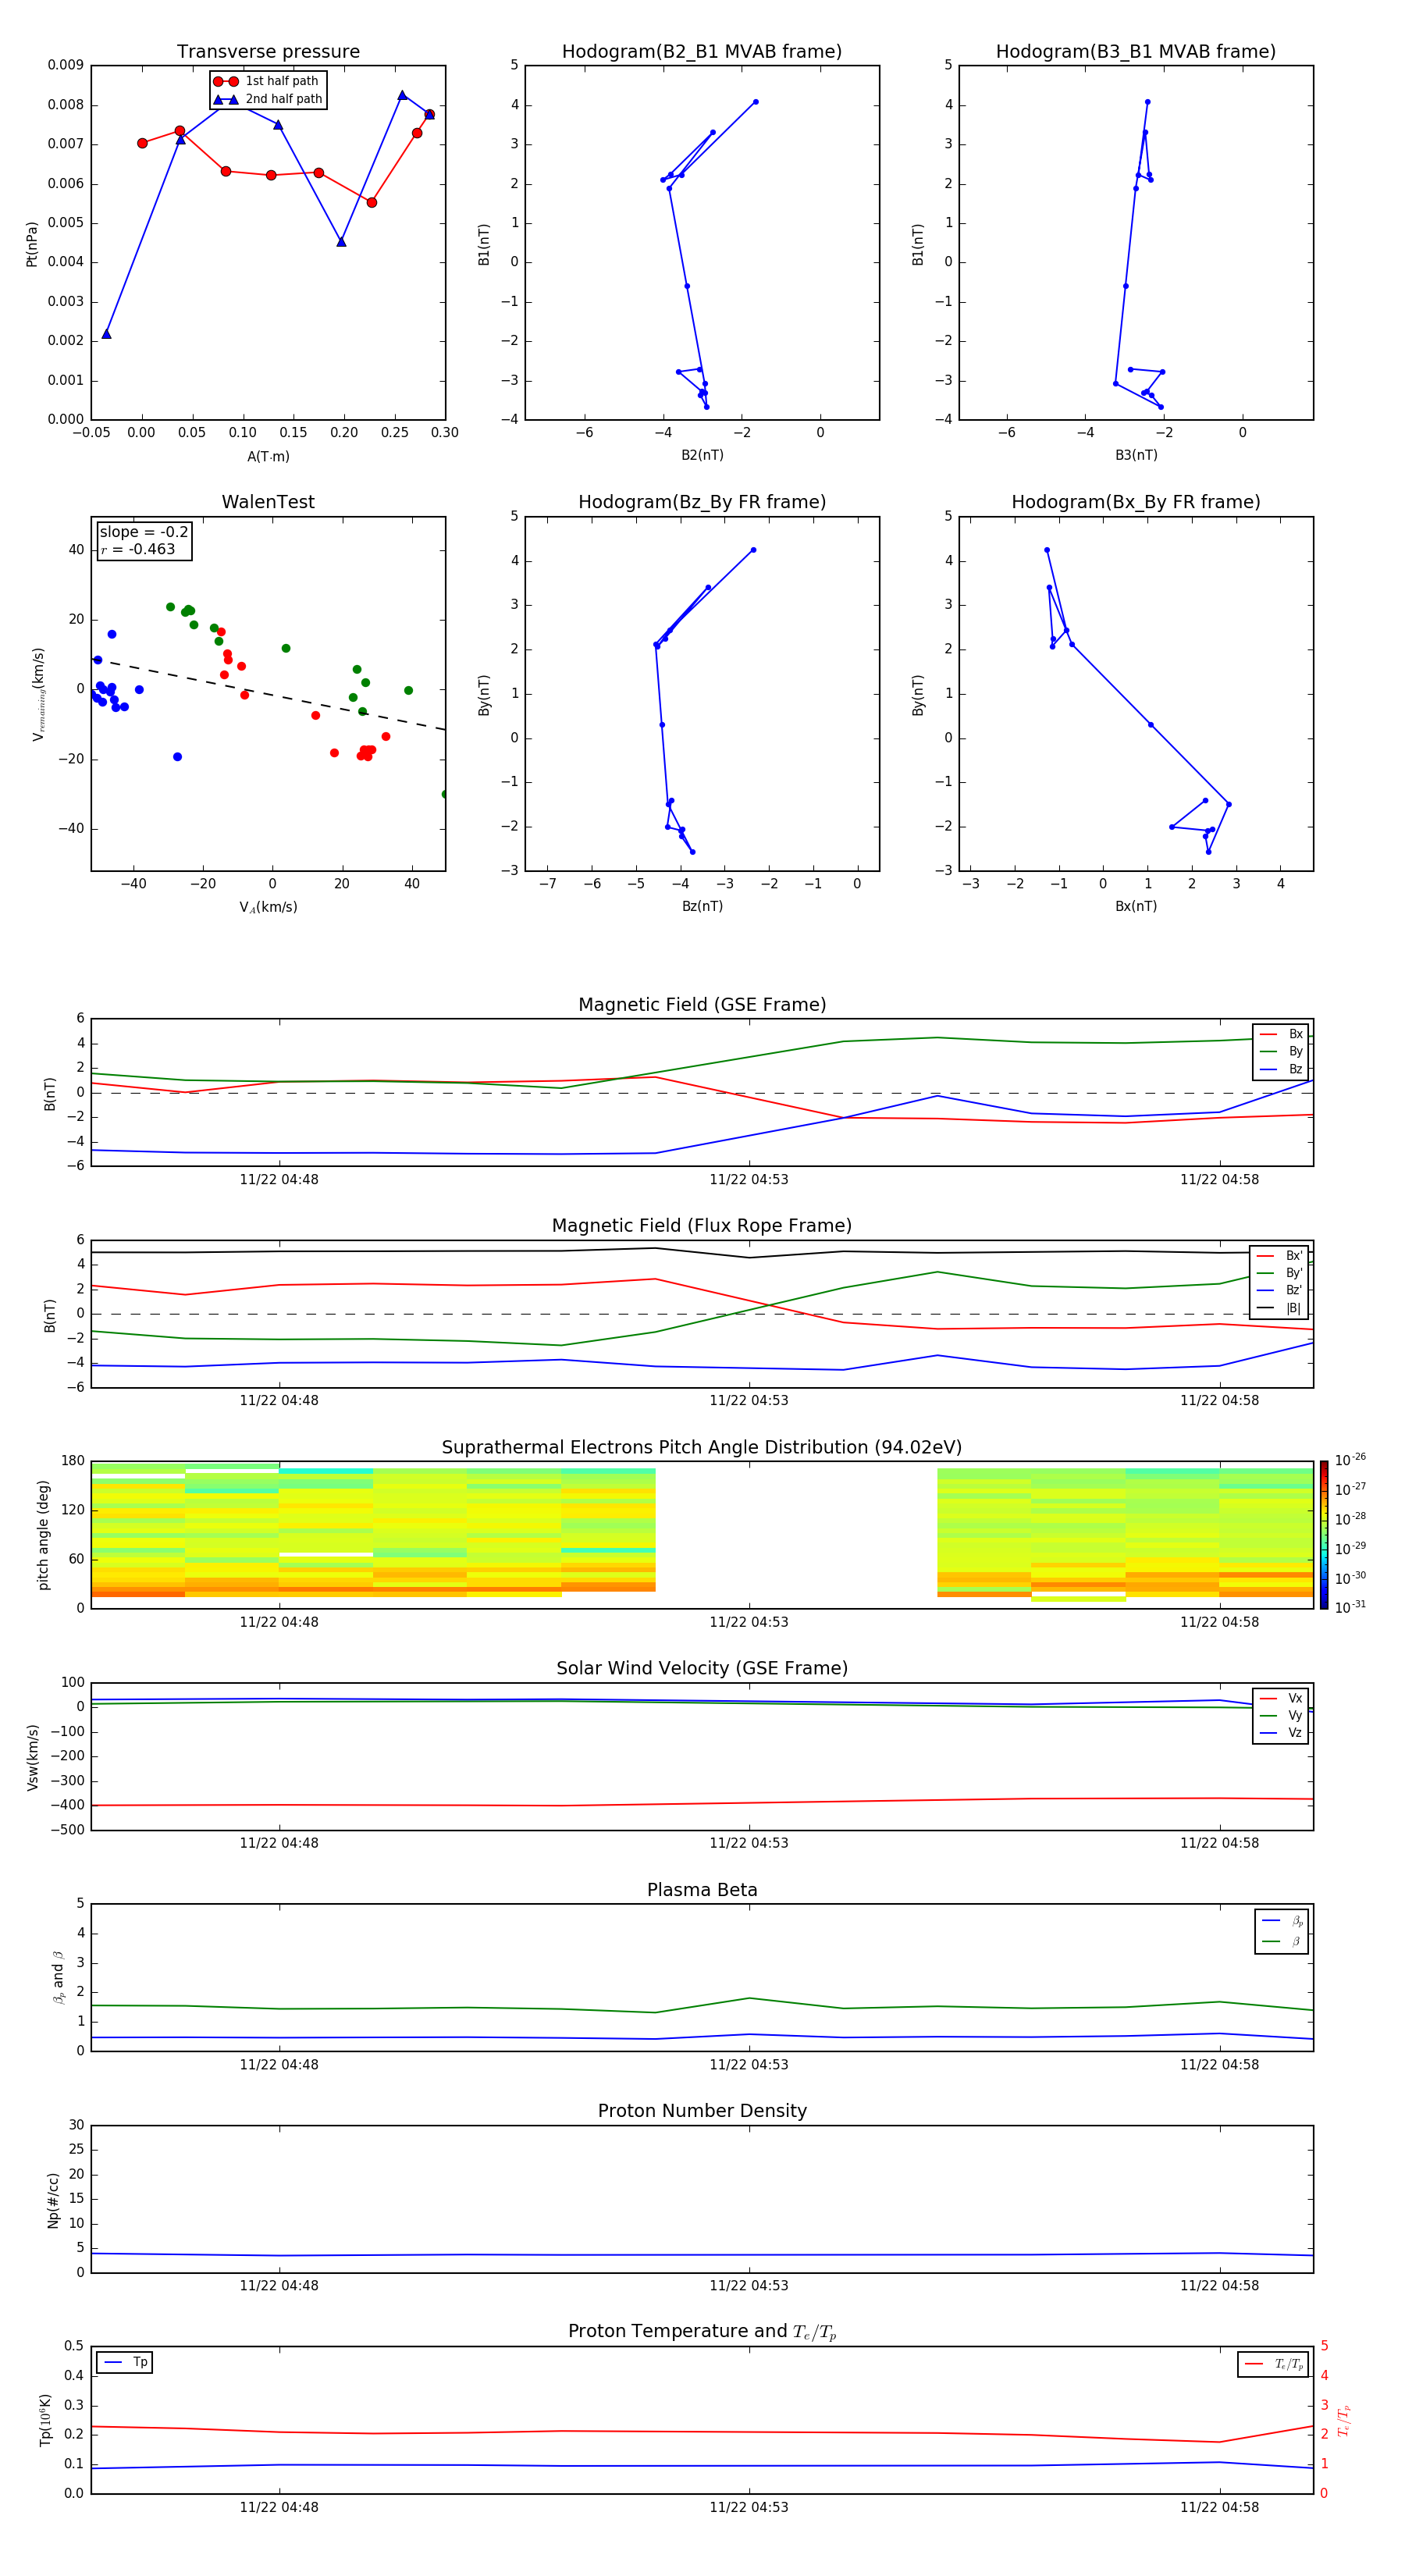The height and width of the screenshot is (2576, 1405).
Task: Click the "Hodogram(B2_B1 MVAB frame)" title
Action: [x=701, y=52]
